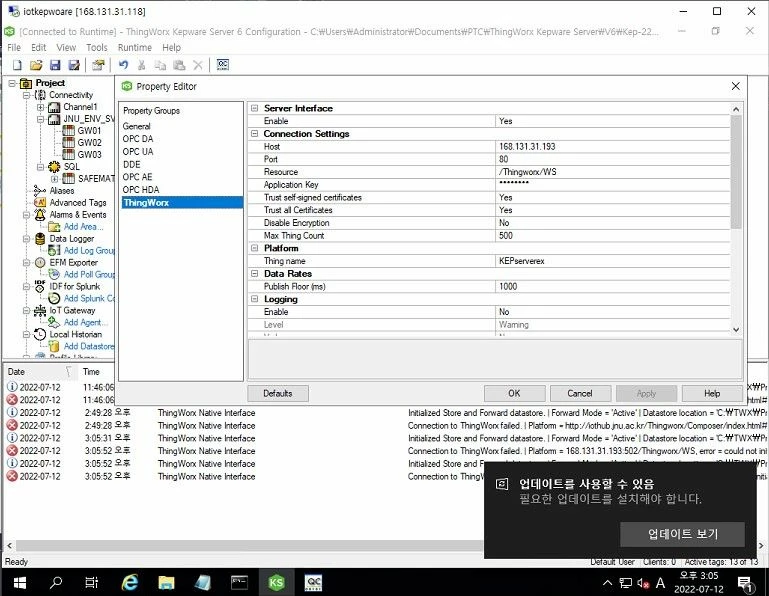Click the Alarms & Events bell icon
Screen dimensions: 769x596
click(x=40, y=214)
